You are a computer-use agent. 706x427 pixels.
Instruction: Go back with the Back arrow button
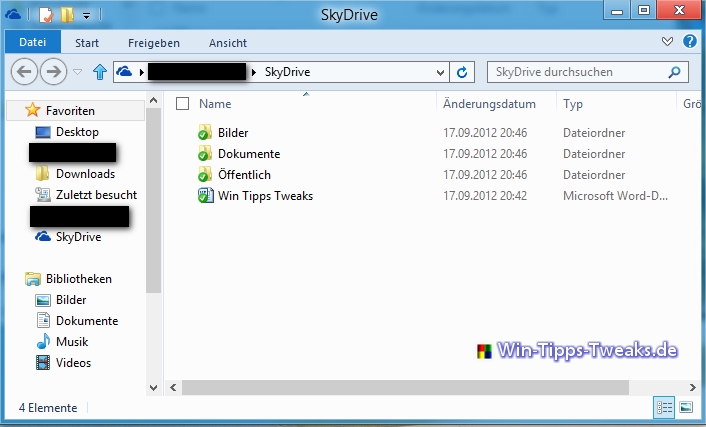coord(24,72)
